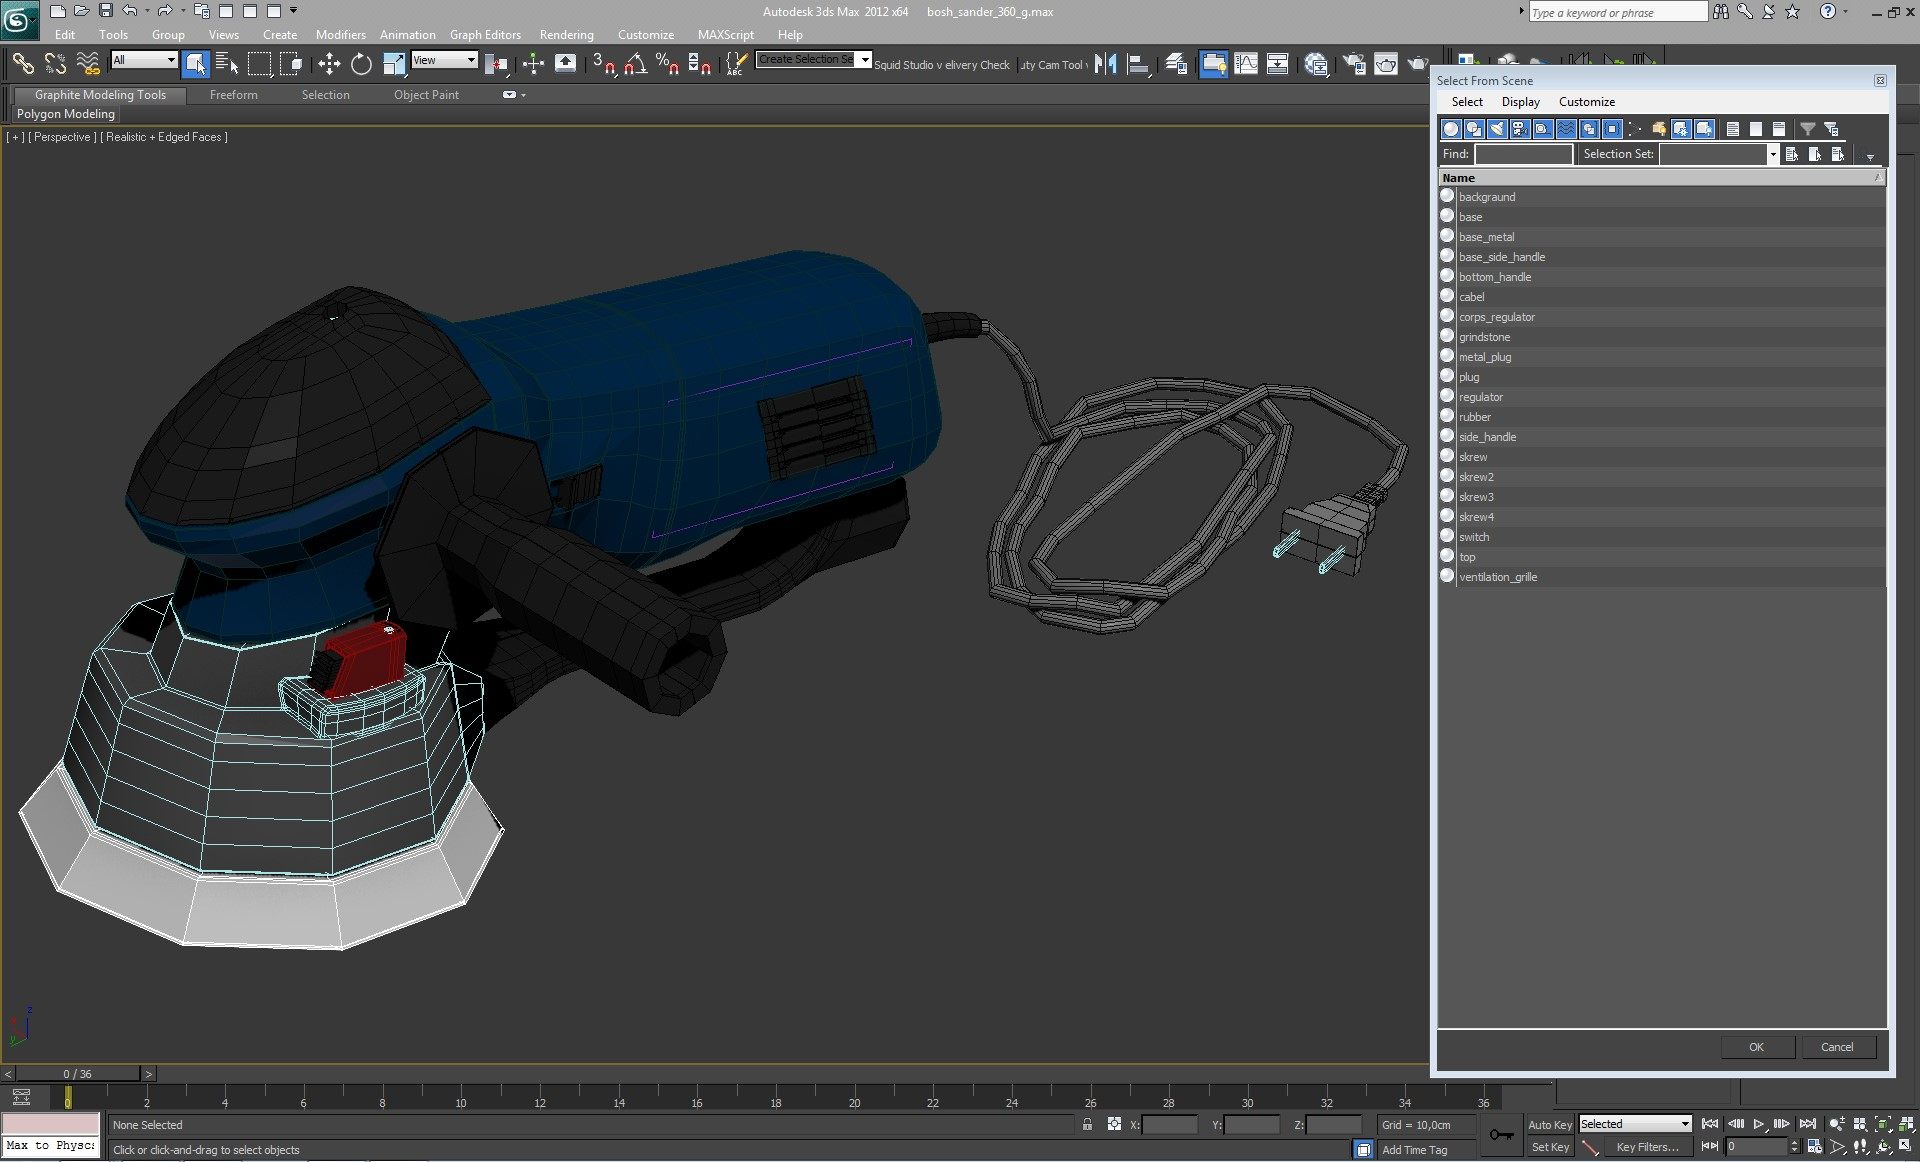Toggle Display Cameras filter in Select From Scene
Image resolution: width=1920 pixels, height=1162 pixels.
pos(1520,129)
